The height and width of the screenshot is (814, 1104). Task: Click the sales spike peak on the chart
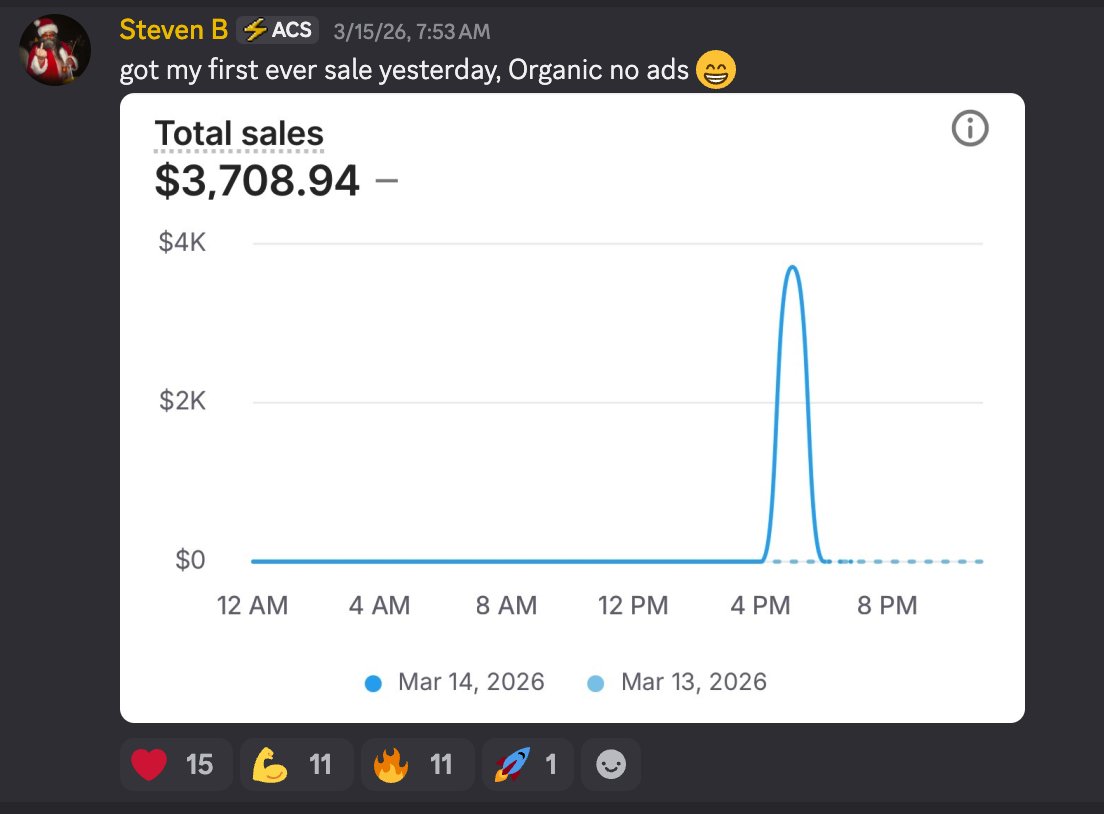point(793,268)
